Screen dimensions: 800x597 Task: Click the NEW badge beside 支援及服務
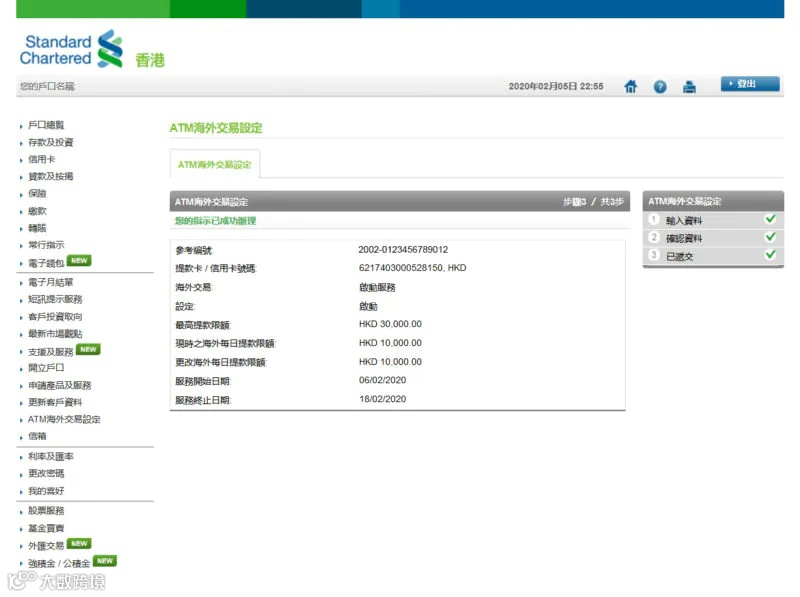coord(88,350)
